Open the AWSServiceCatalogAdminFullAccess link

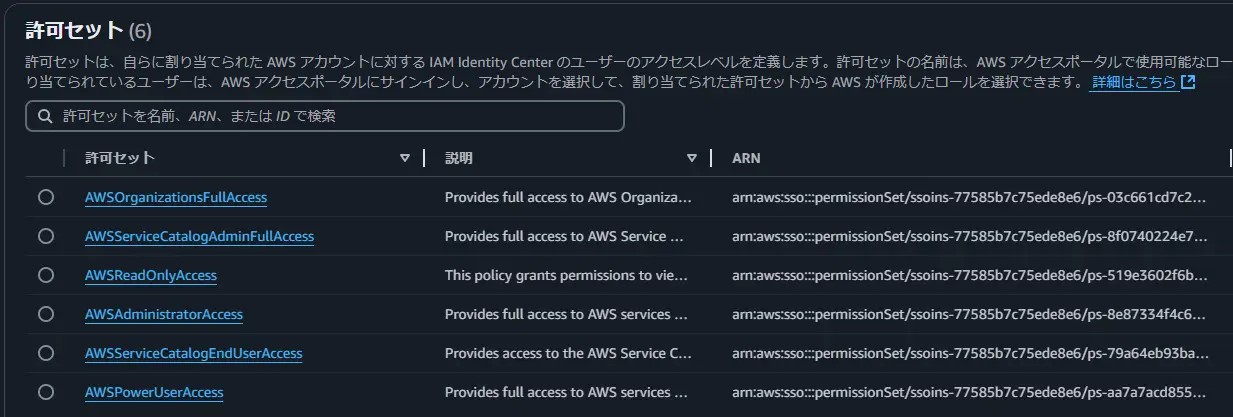199,236
